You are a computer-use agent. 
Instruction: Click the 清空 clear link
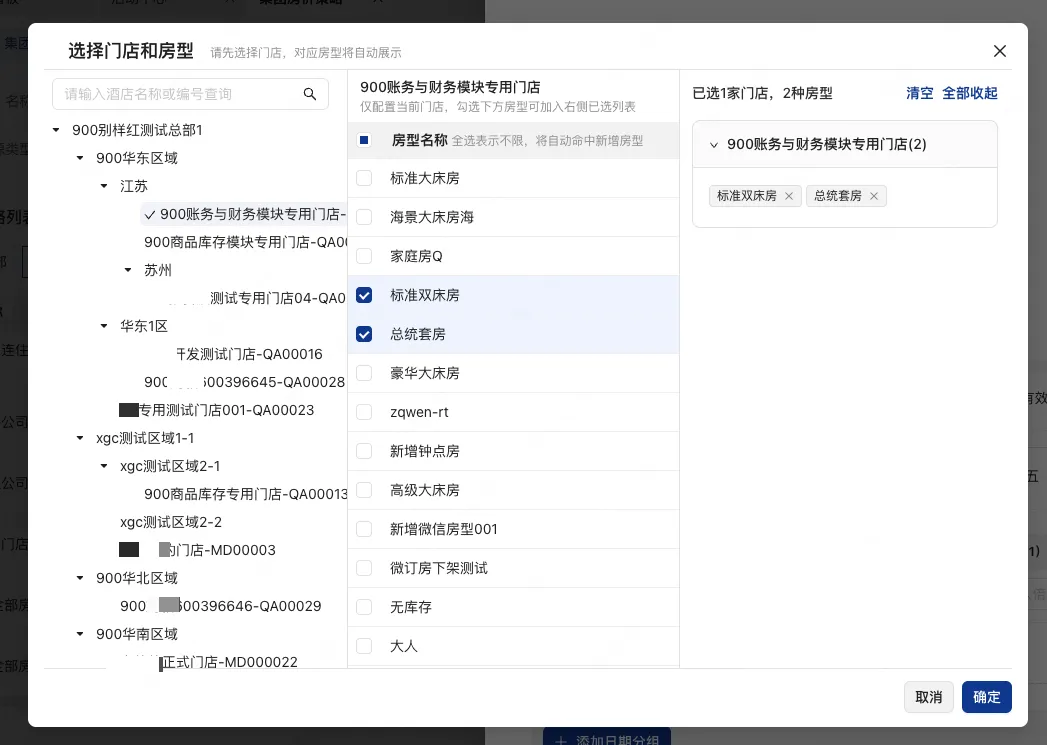[919, 93]
